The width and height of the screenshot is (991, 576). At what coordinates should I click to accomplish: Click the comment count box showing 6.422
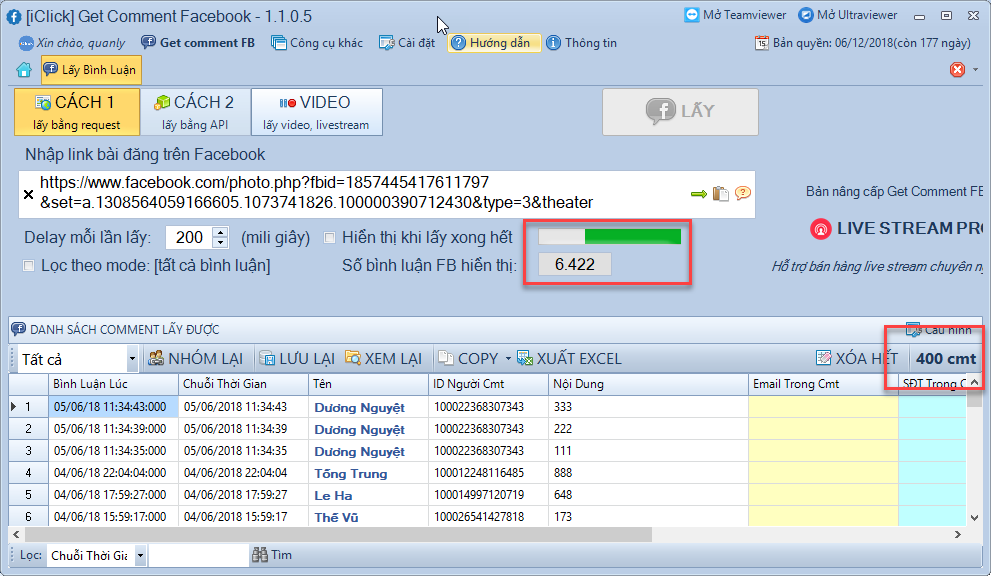(x=575, y=264)
